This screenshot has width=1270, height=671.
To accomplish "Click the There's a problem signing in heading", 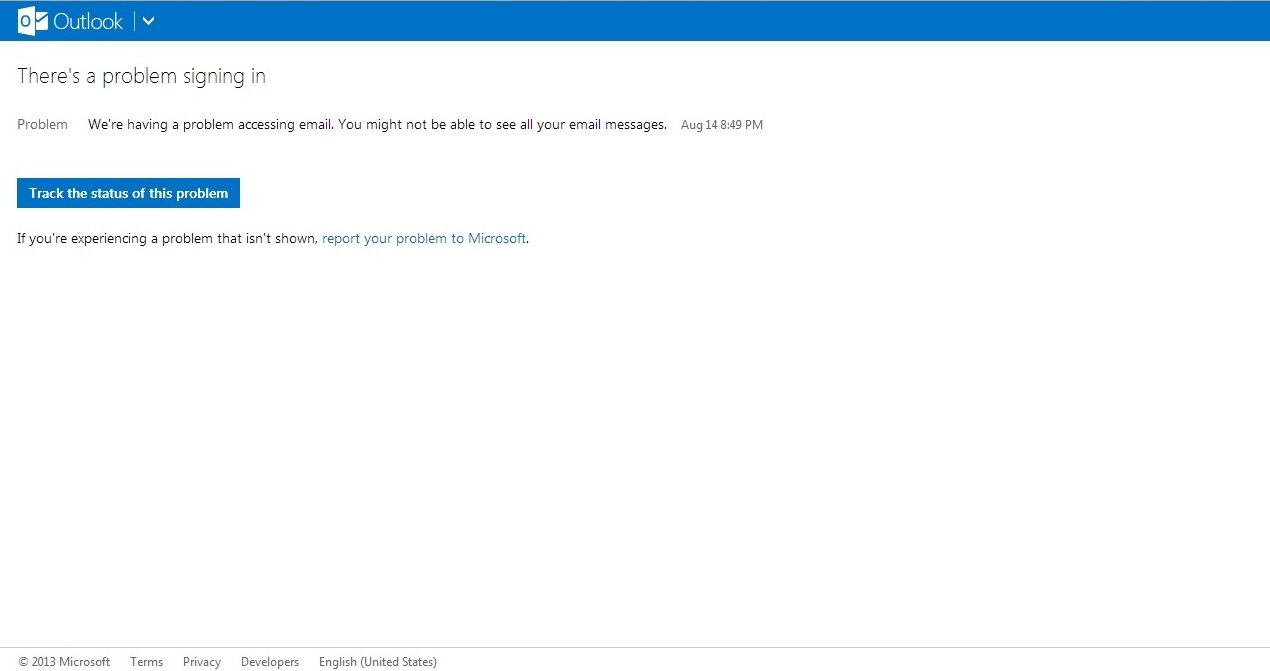I will (x=141, y=76).
